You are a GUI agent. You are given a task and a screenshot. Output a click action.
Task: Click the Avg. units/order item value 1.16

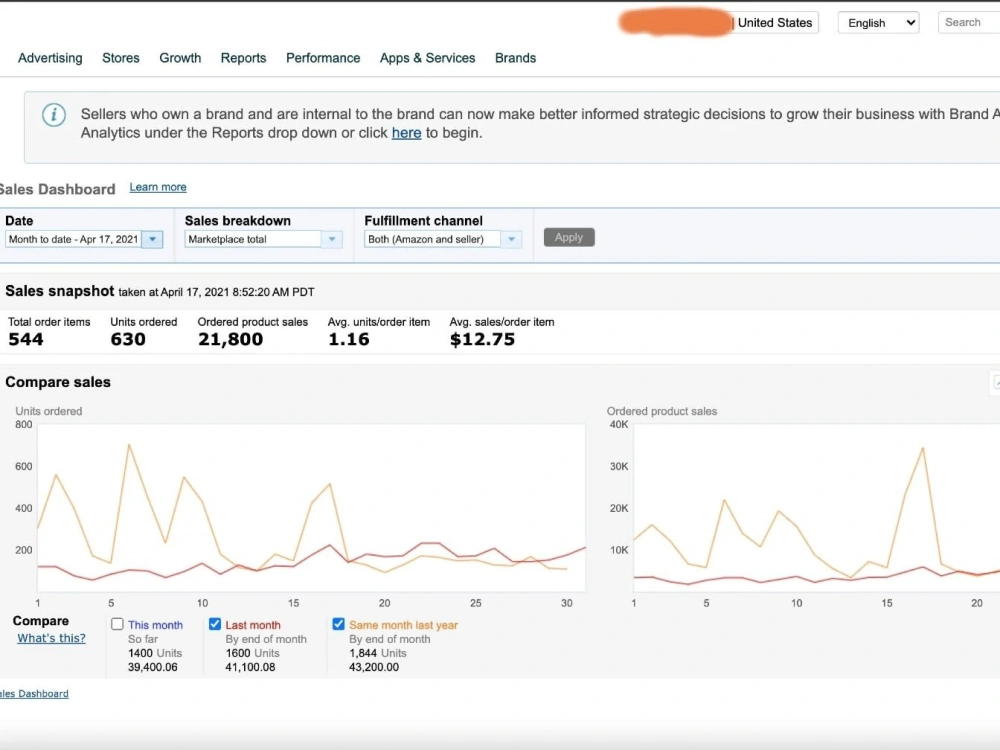coord(348,339)
